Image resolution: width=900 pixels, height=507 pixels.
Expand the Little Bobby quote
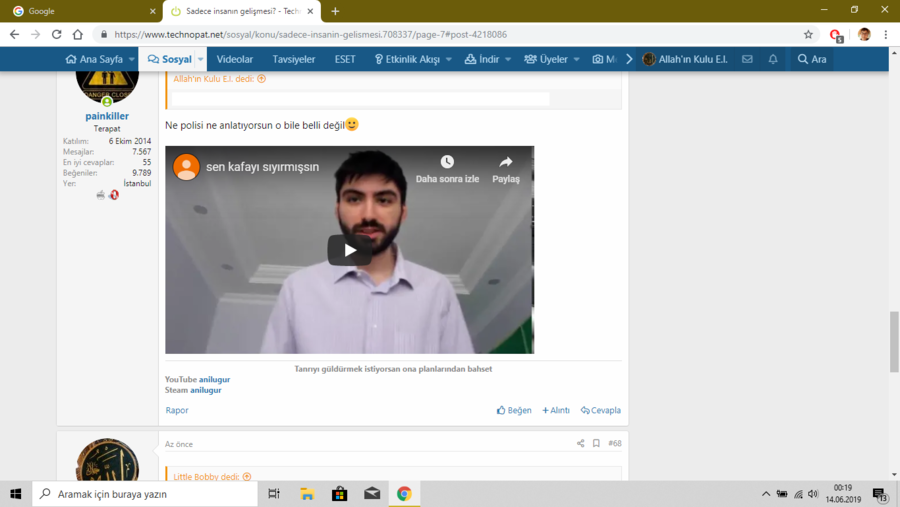pyautogui.click(x=247, y=477)
